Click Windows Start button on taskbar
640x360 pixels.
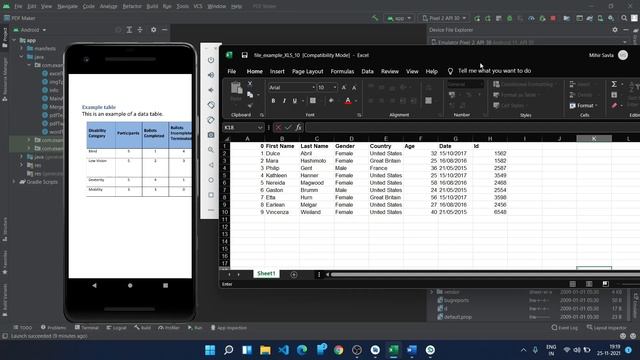(210, 350)
